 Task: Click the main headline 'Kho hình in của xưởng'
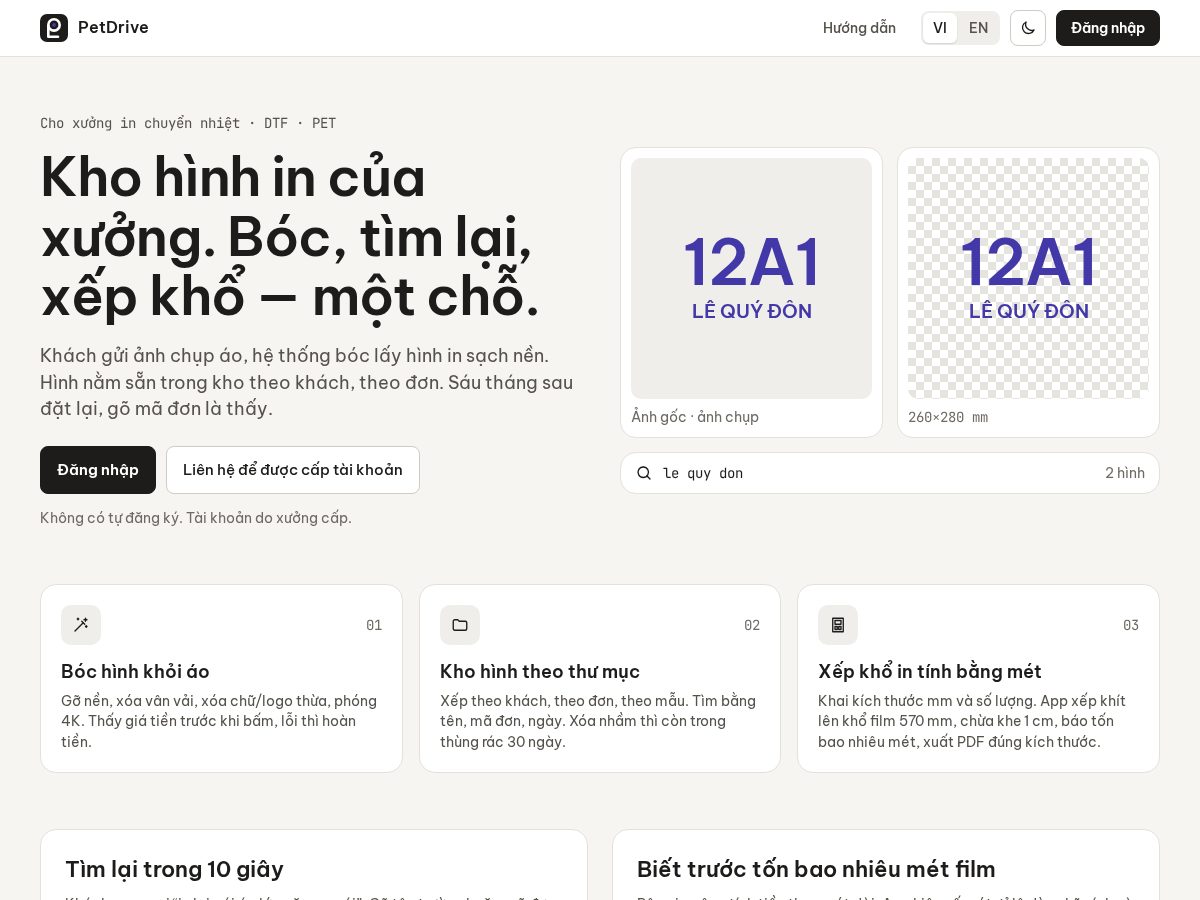click(290, 237)
